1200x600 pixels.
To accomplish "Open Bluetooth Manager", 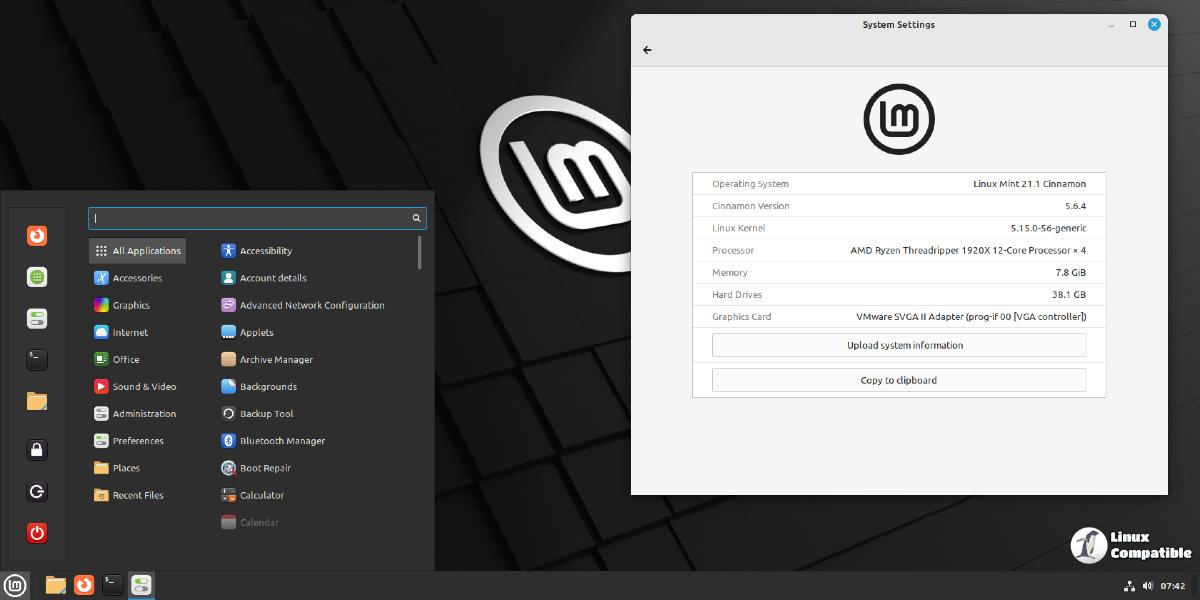I will click(x=273, y=440).
